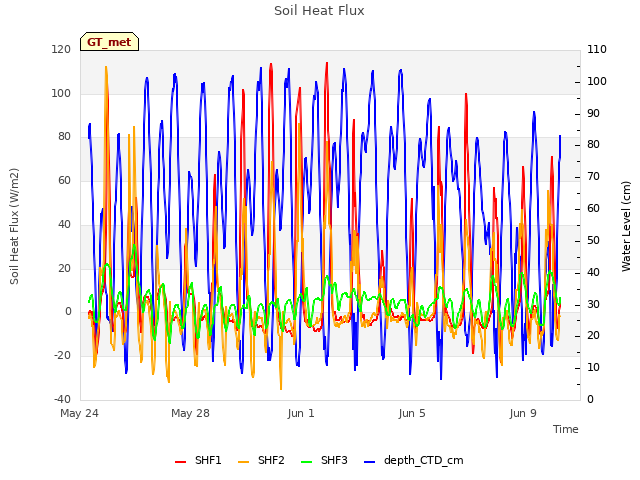Click the Soil Heat Flux chart title
The width and height of the screenshot is (640, 480).
pos(319,11)
